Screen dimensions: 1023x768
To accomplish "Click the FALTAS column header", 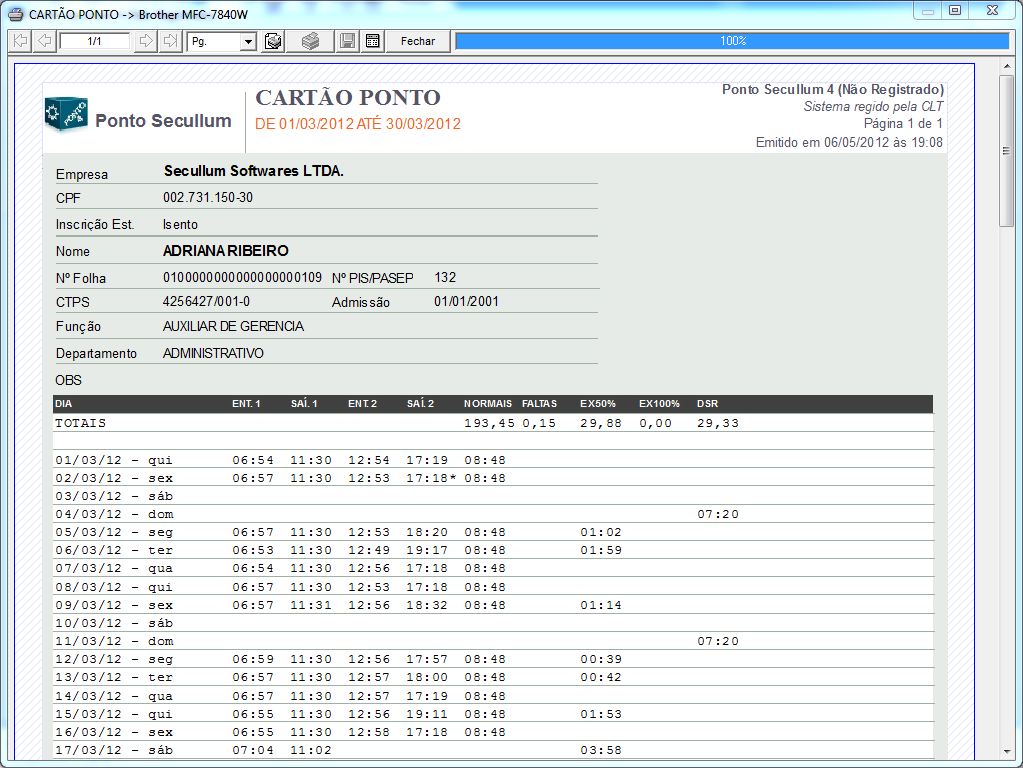I will coord(540,404).
